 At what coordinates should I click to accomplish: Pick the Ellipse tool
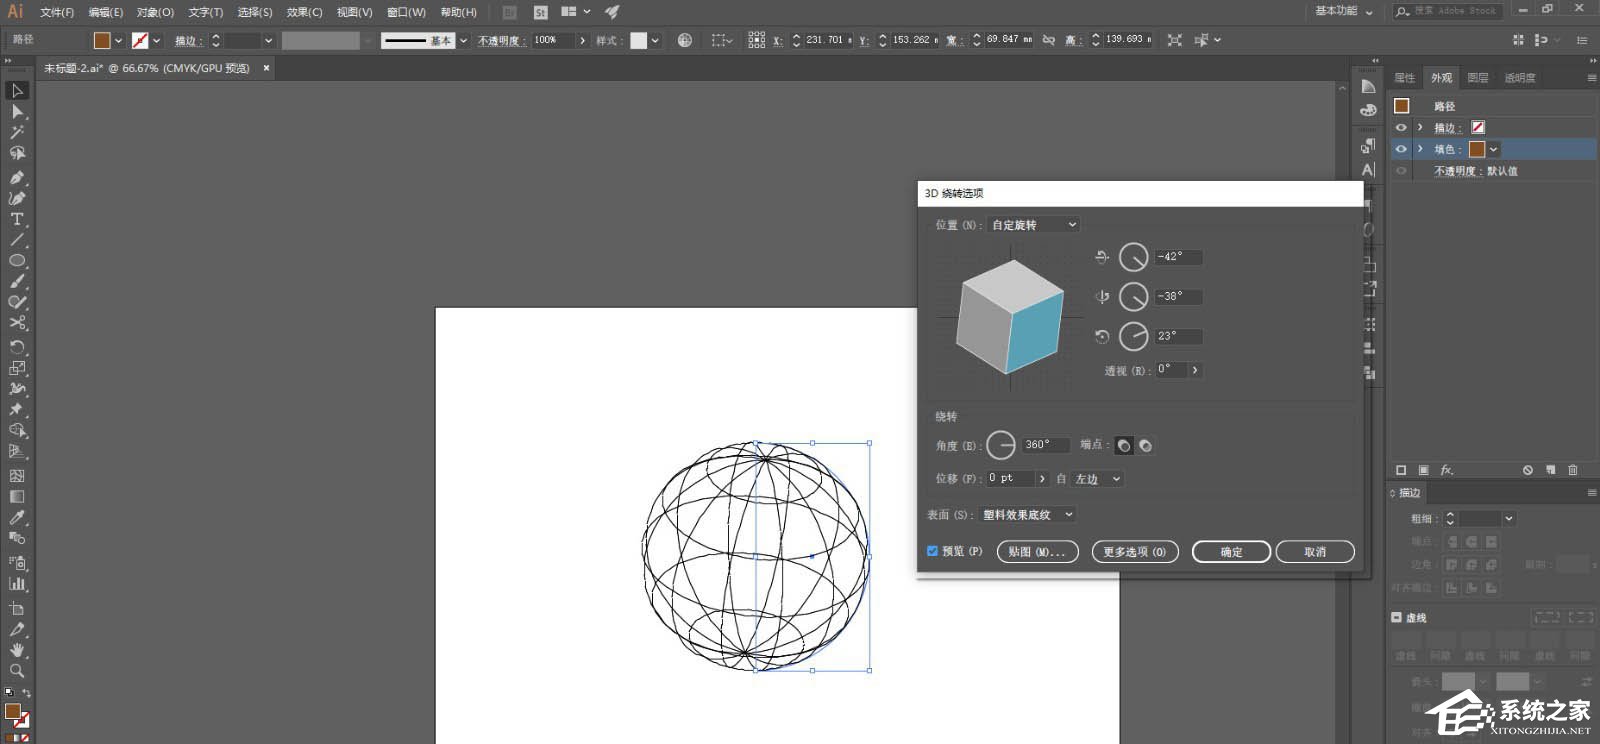(17, 261)
